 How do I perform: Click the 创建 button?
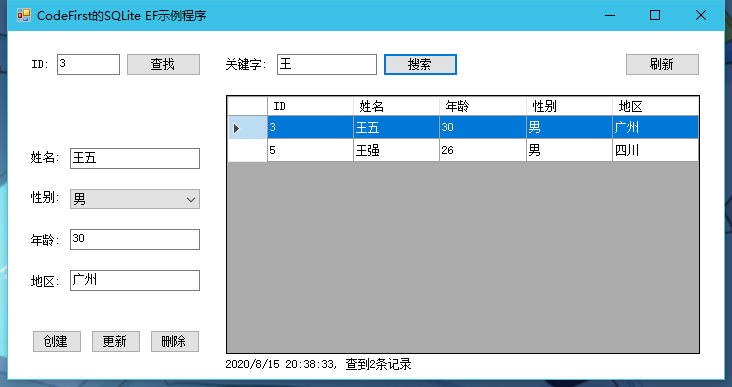(57, 341)
